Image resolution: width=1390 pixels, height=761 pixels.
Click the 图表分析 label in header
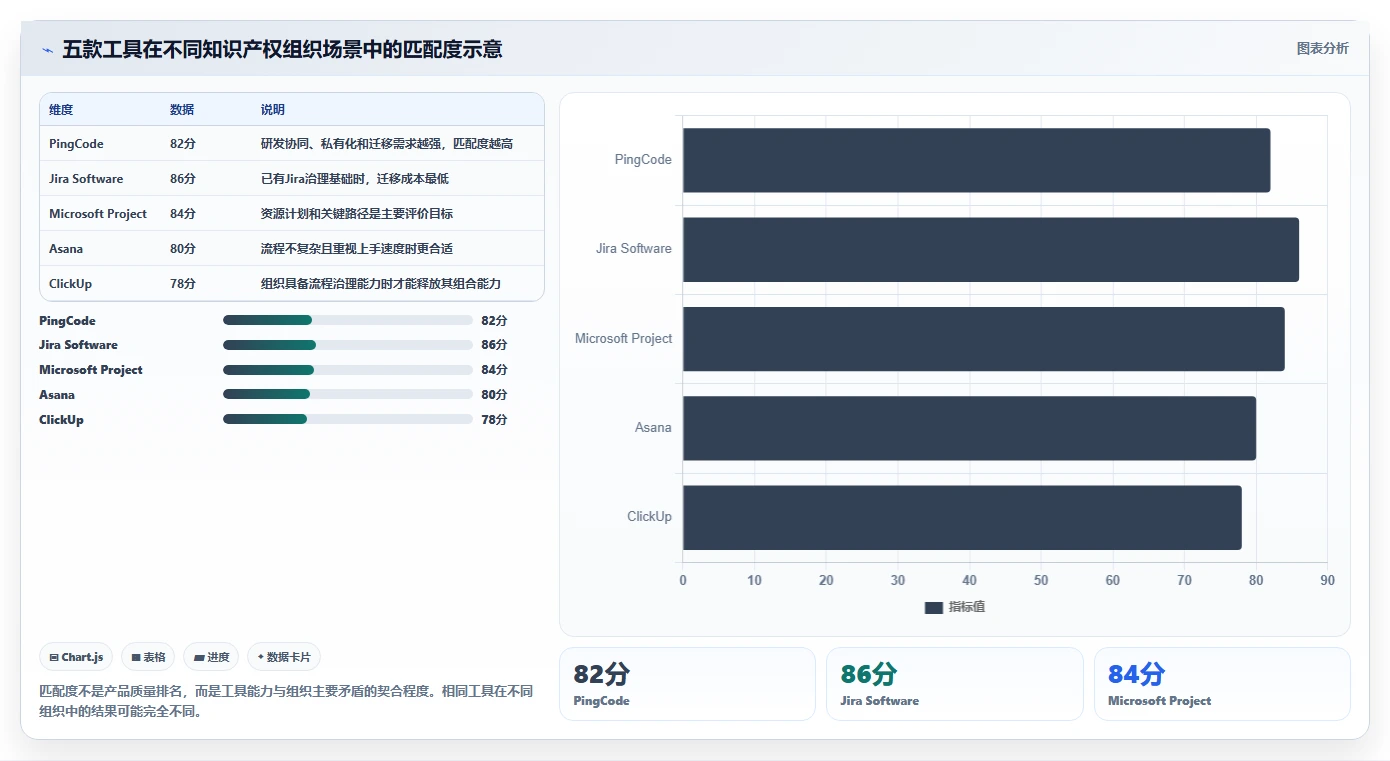1322,48
